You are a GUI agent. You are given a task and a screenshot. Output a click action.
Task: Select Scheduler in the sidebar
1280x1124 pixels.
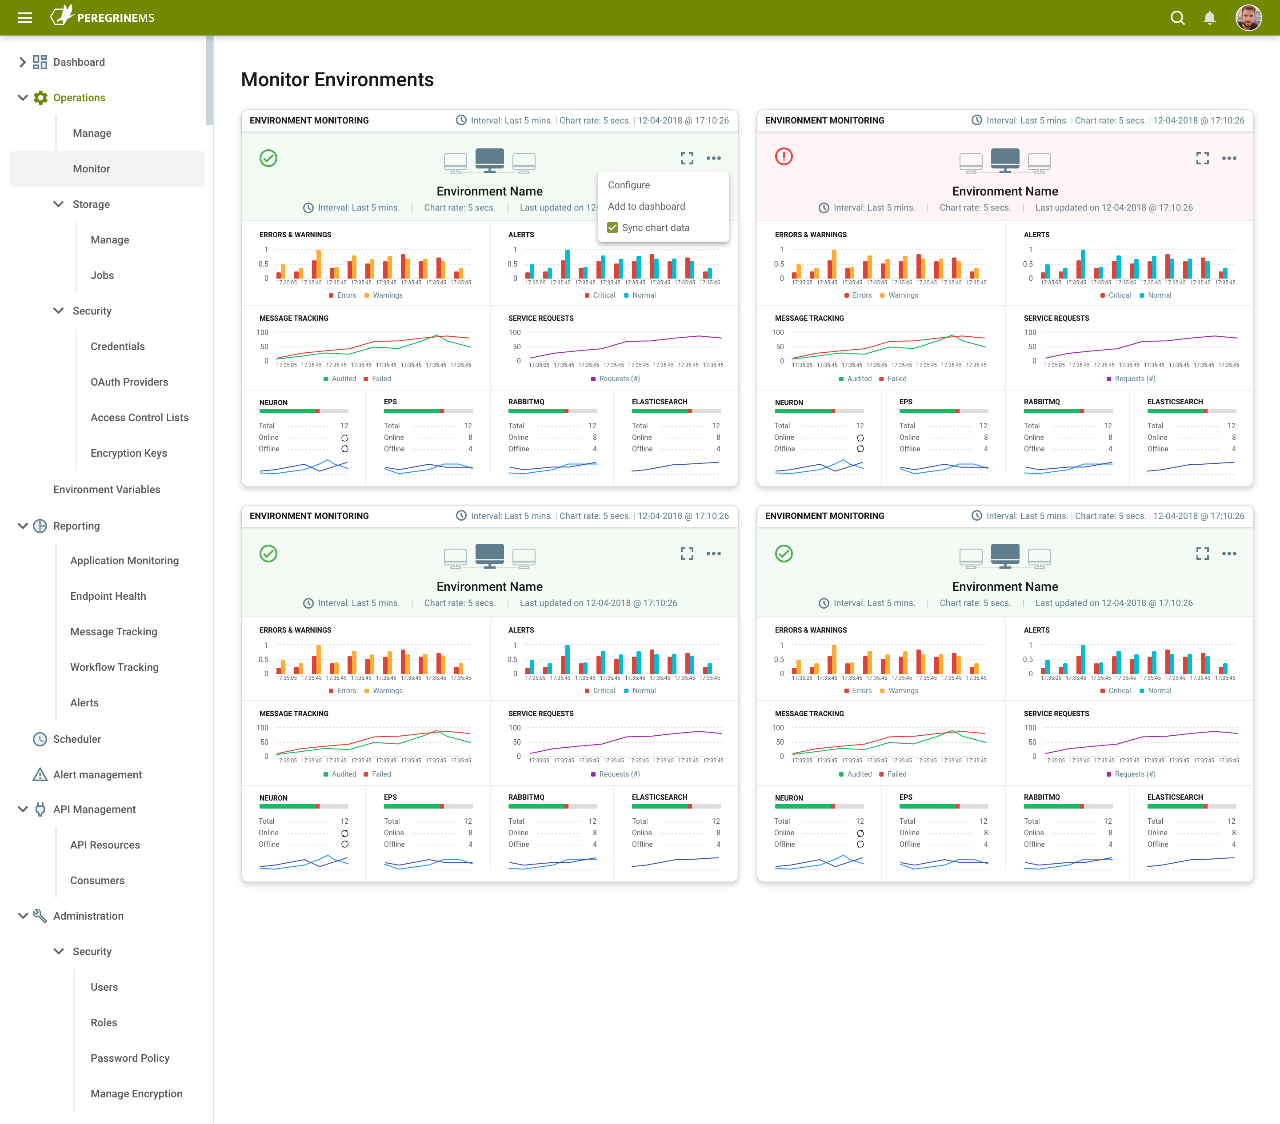[x=77, y=739]
